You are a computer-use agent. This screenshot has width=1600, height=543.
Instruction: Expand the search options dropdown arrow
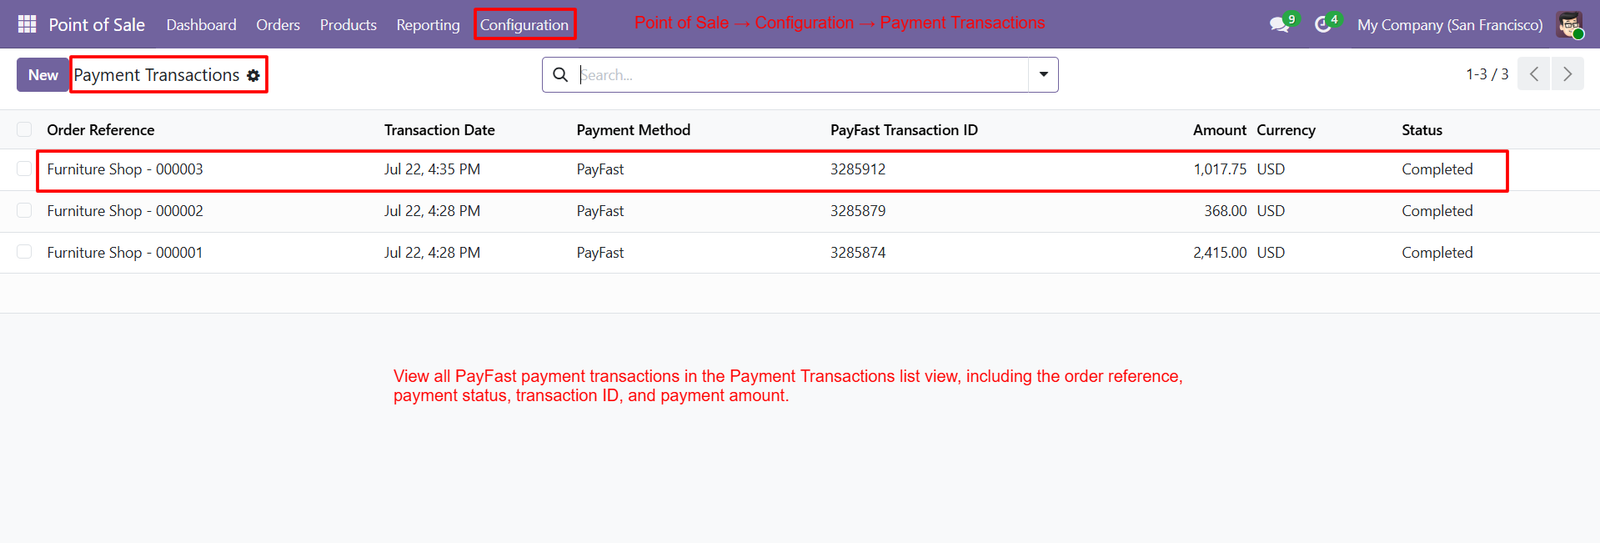1043,75
